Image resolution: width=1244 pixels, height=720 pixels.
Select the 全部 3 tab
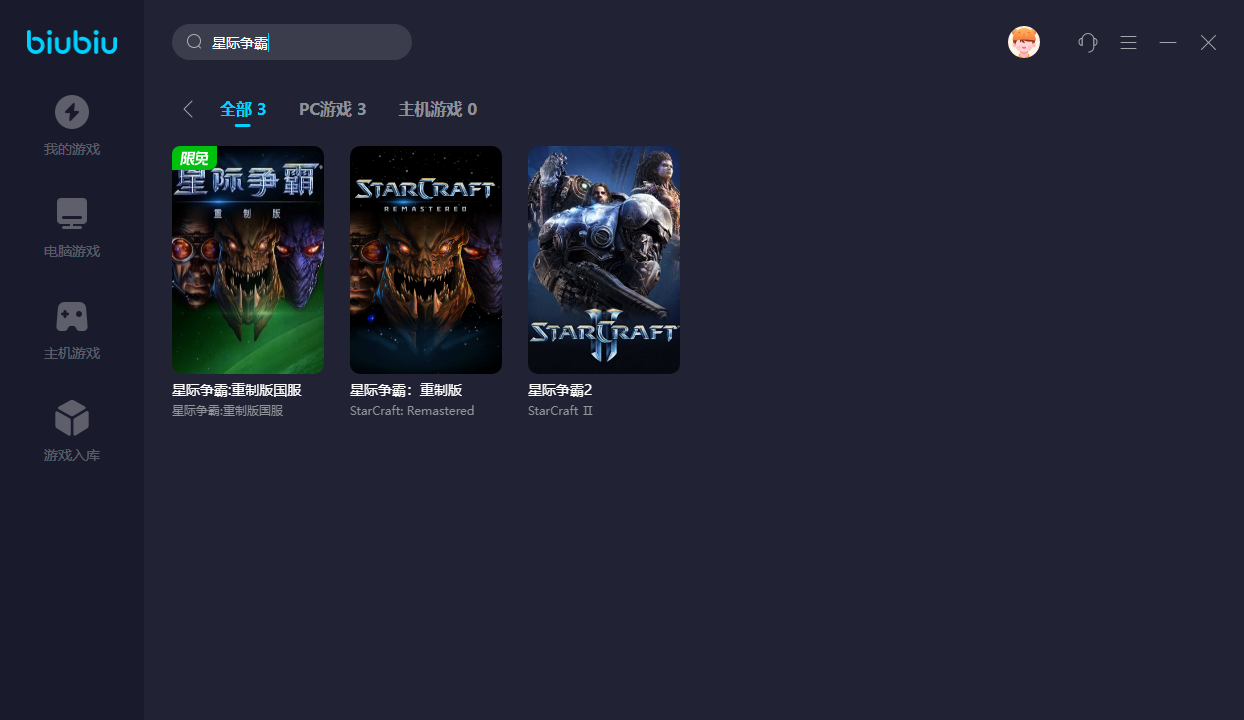tap(243, 109)
